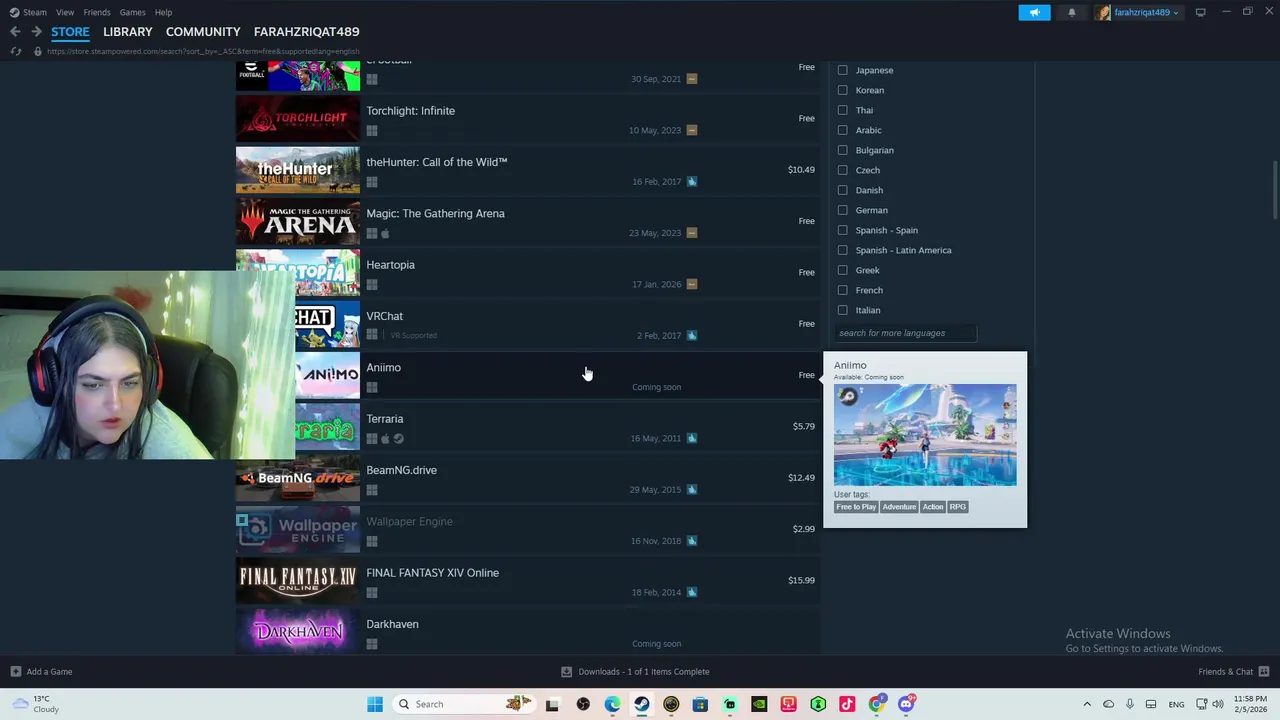Click the store URL address text

[203, 51]
